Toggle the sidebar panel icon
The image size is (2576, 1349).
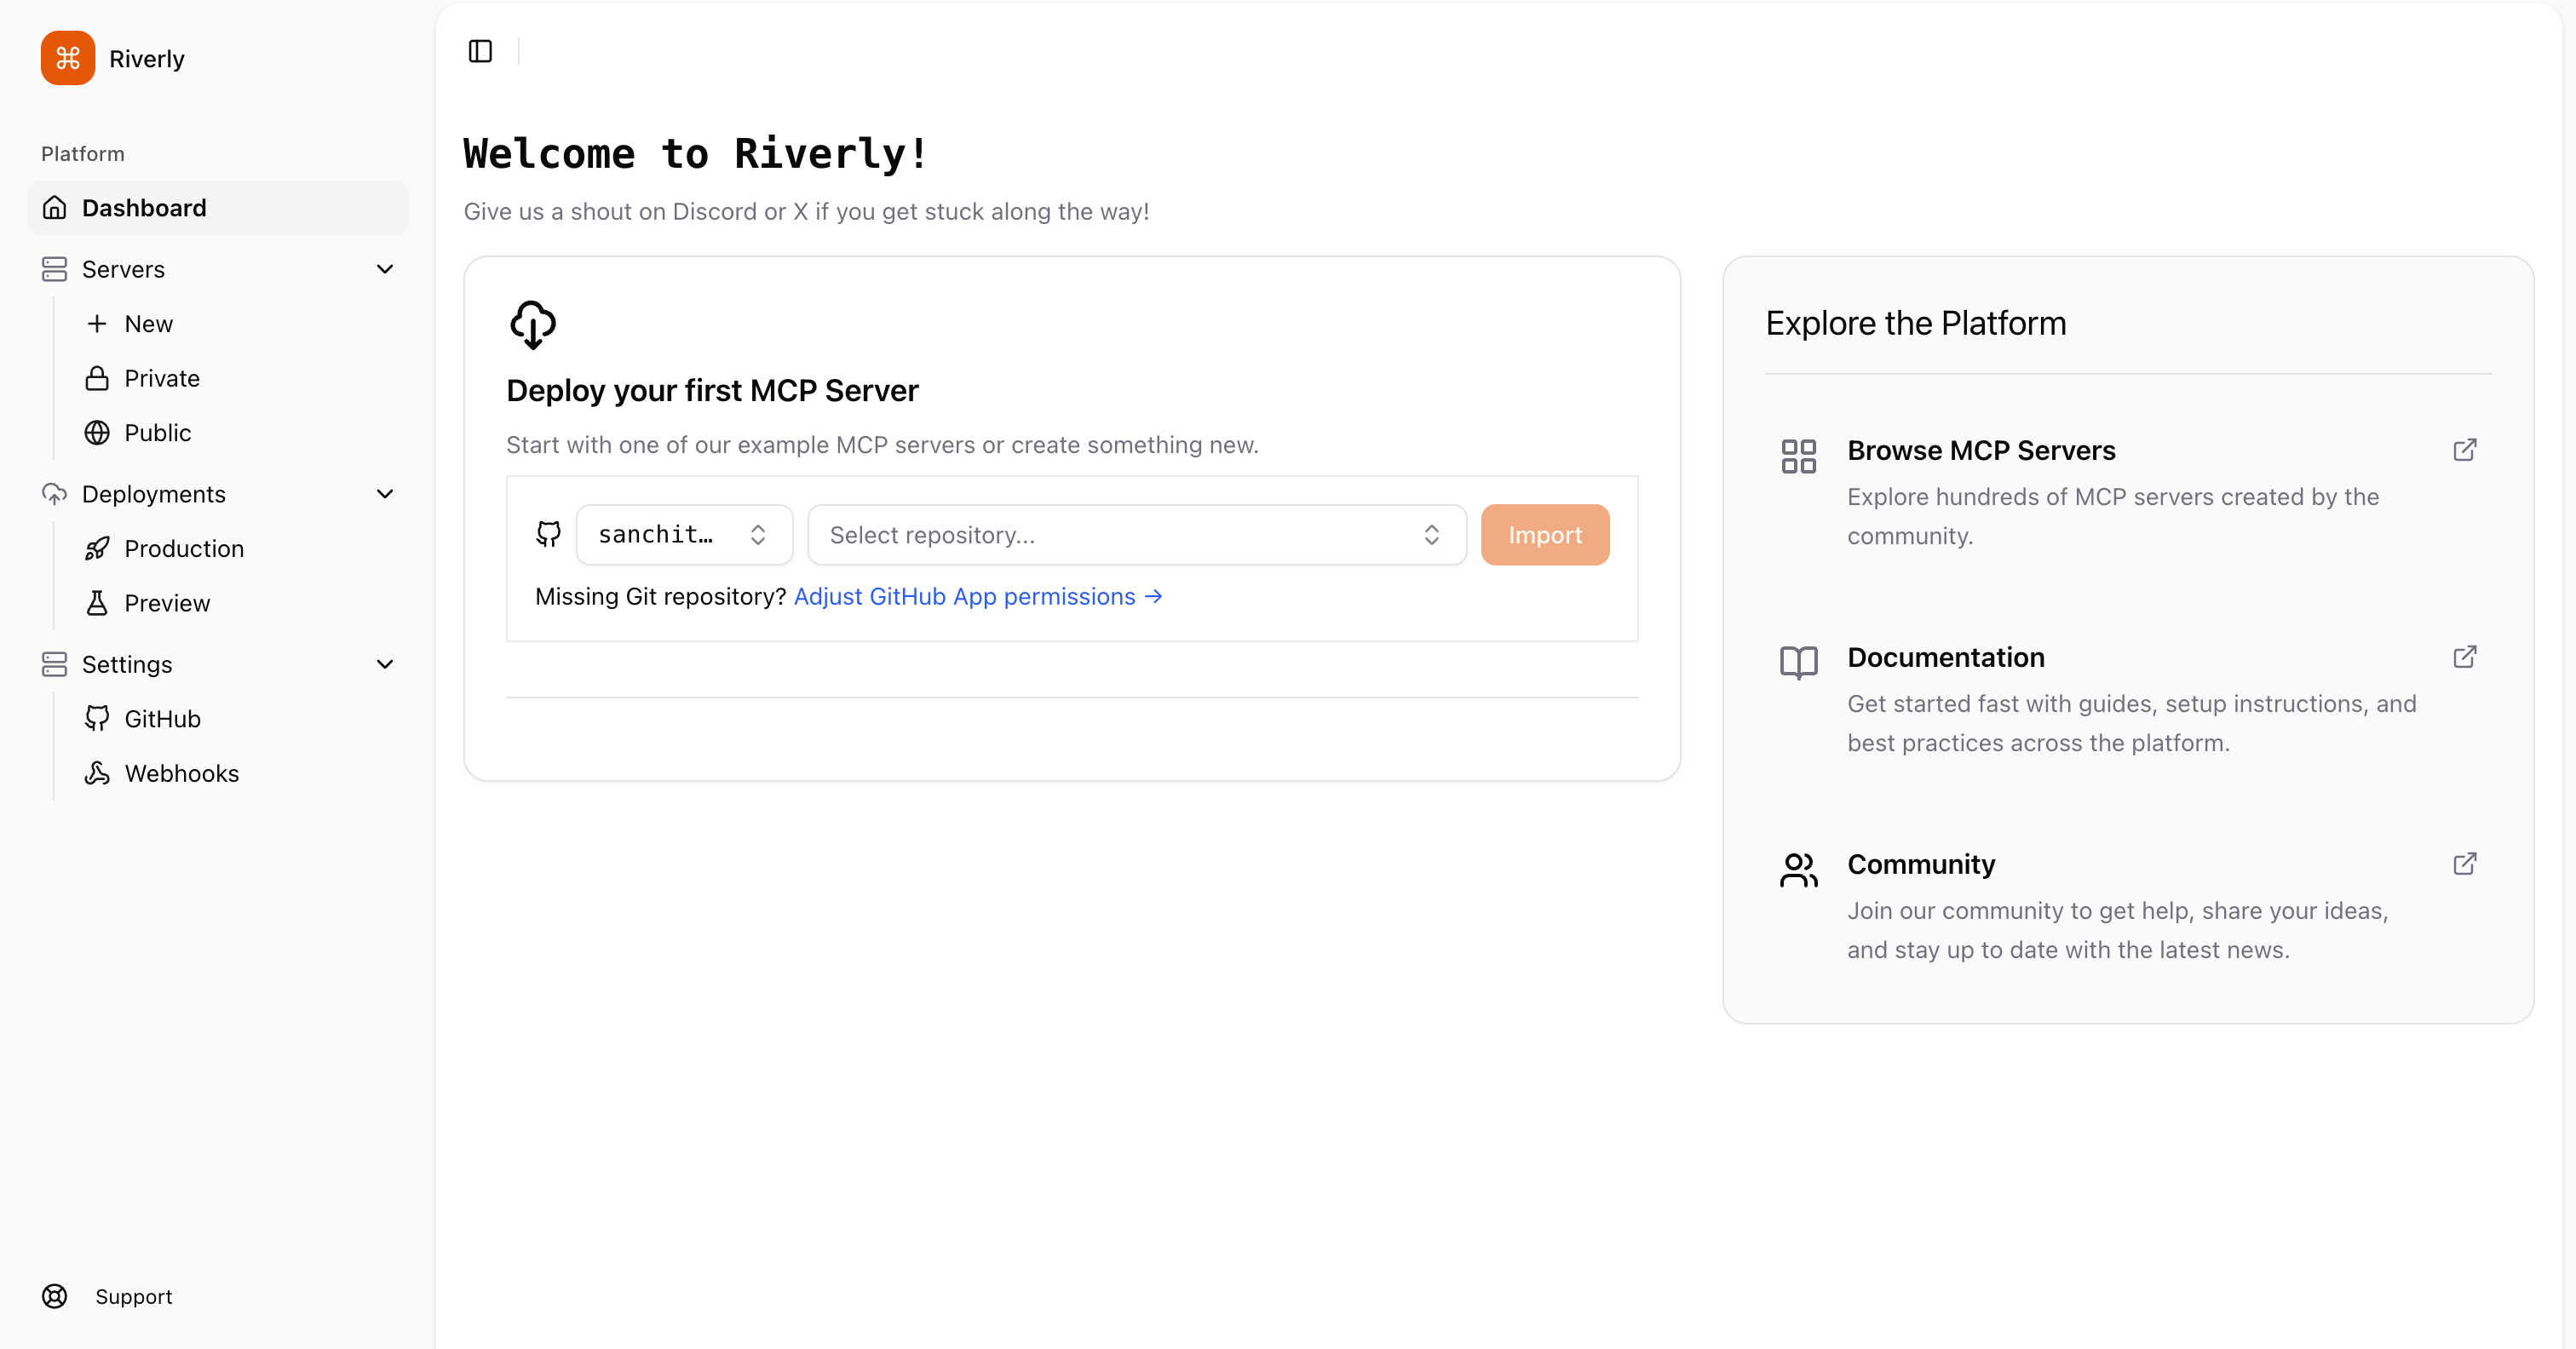point(480,51)
